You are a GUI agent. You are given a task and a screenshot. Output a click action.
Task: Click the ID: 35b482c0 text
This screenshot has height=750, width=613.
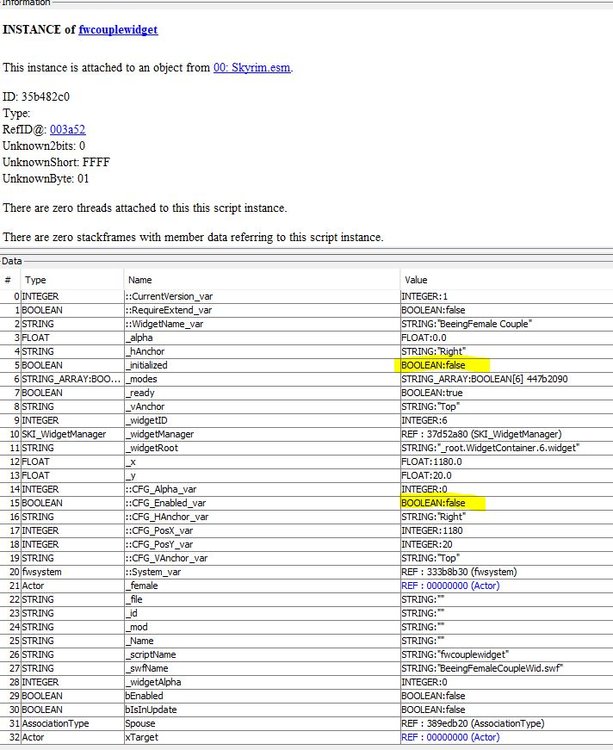[36, 97]
